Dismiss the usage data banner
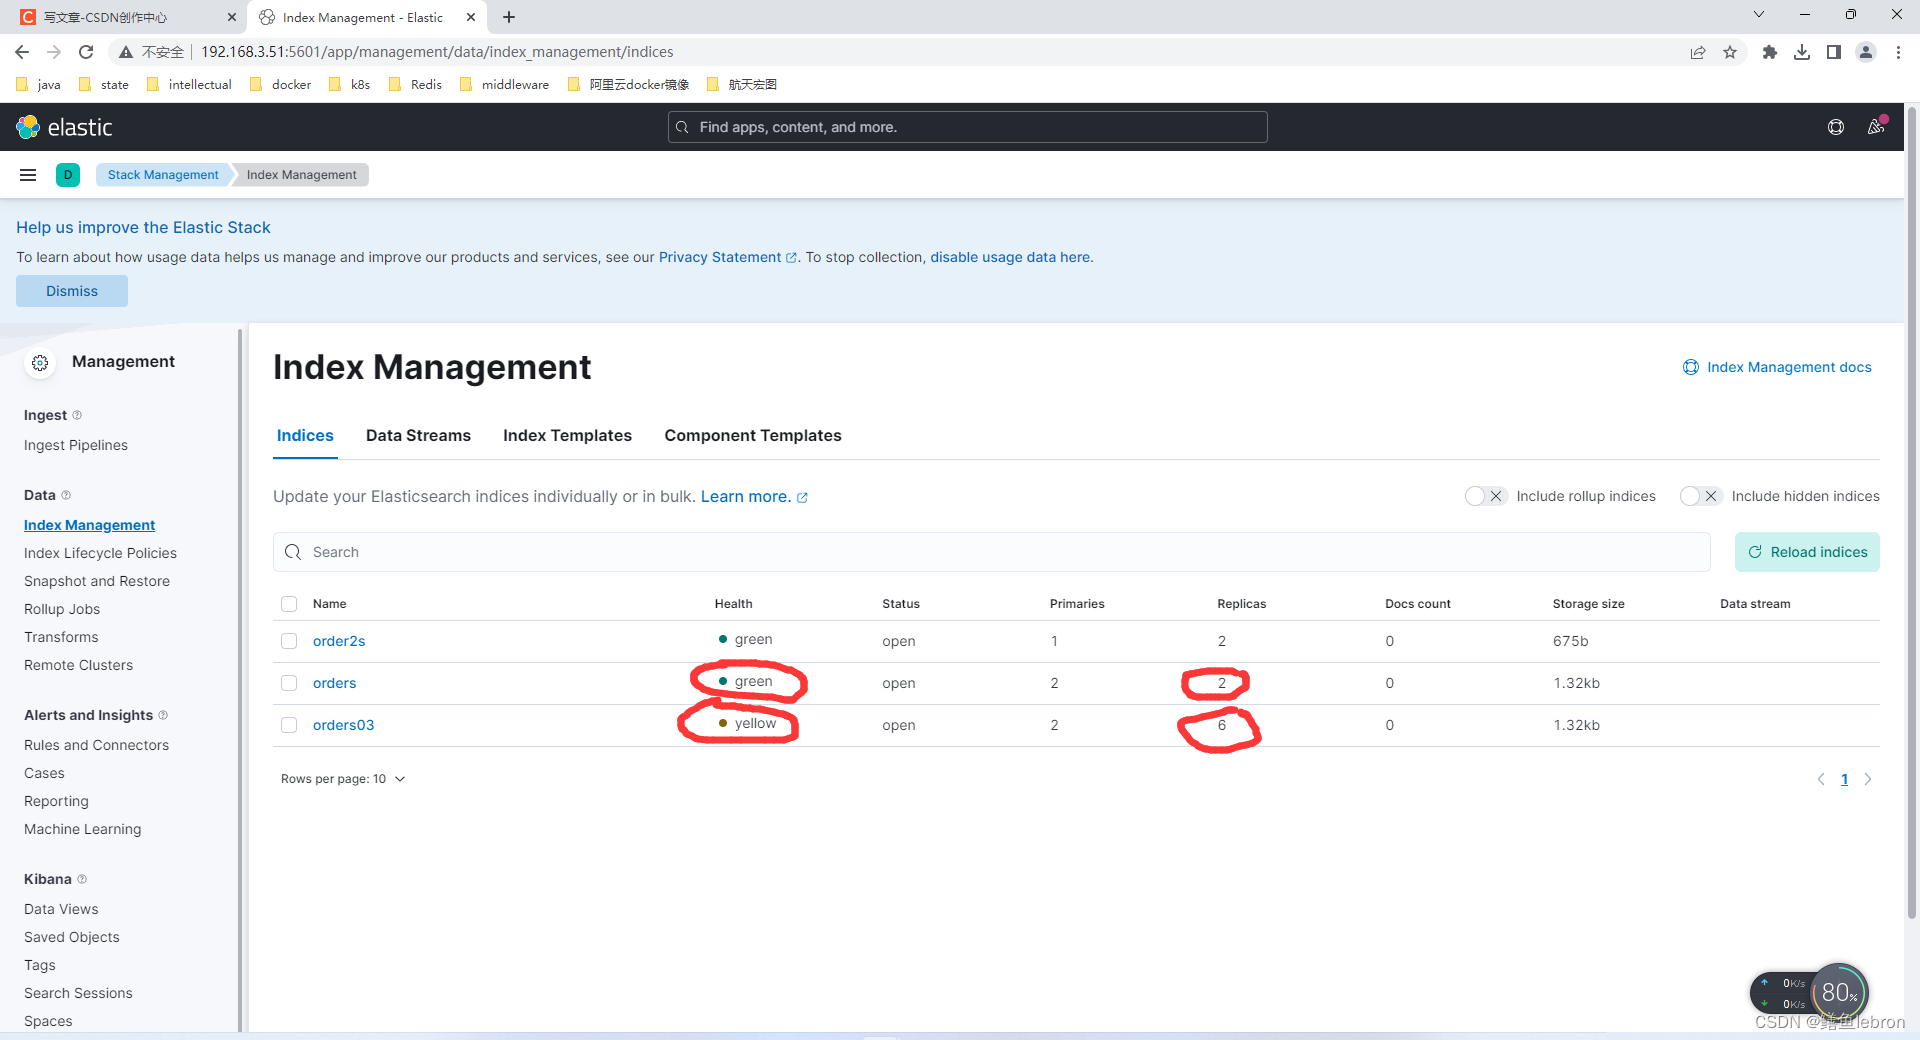 click(72, 291)
